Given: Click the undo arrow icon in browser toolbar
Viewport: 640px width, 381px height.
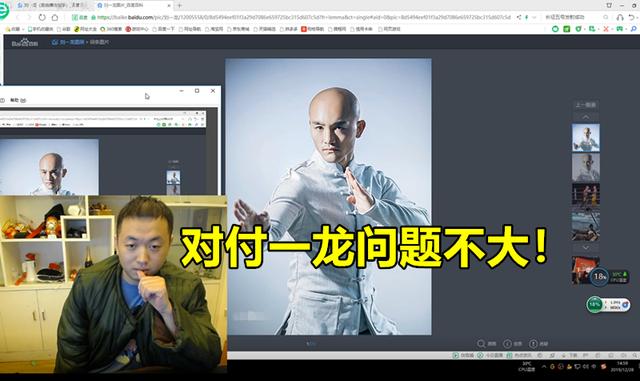Looking at the screenshot, I should (x=632, y=17).
